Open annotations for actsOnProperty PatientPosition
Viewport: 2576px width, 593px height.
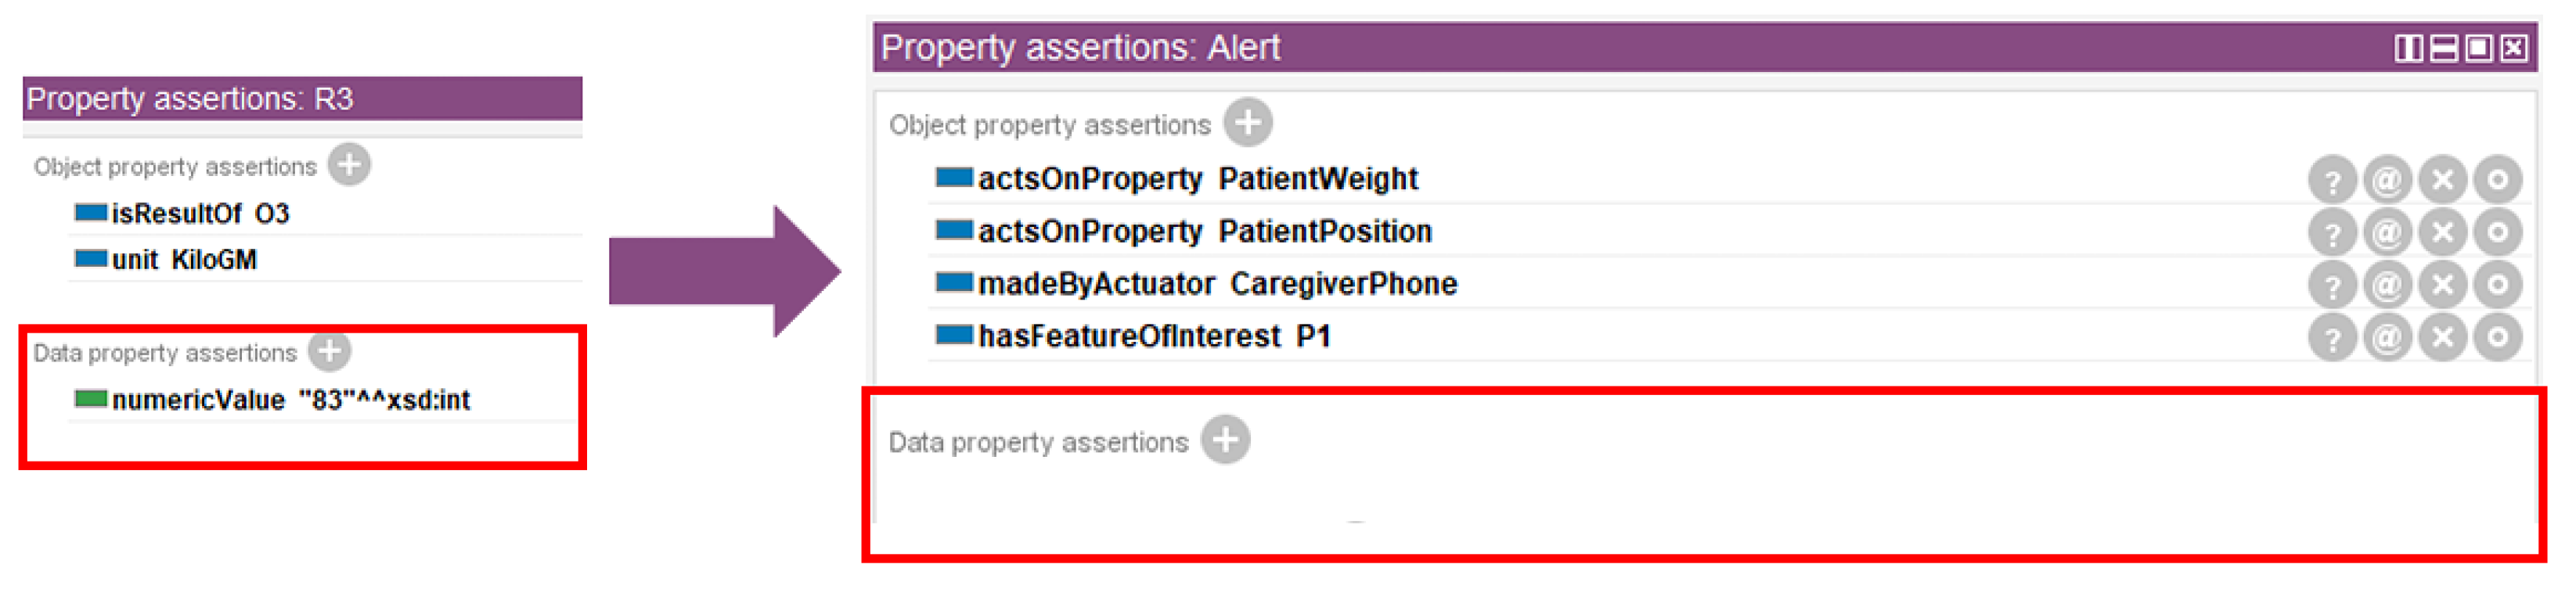click(x=2387, y=233)
